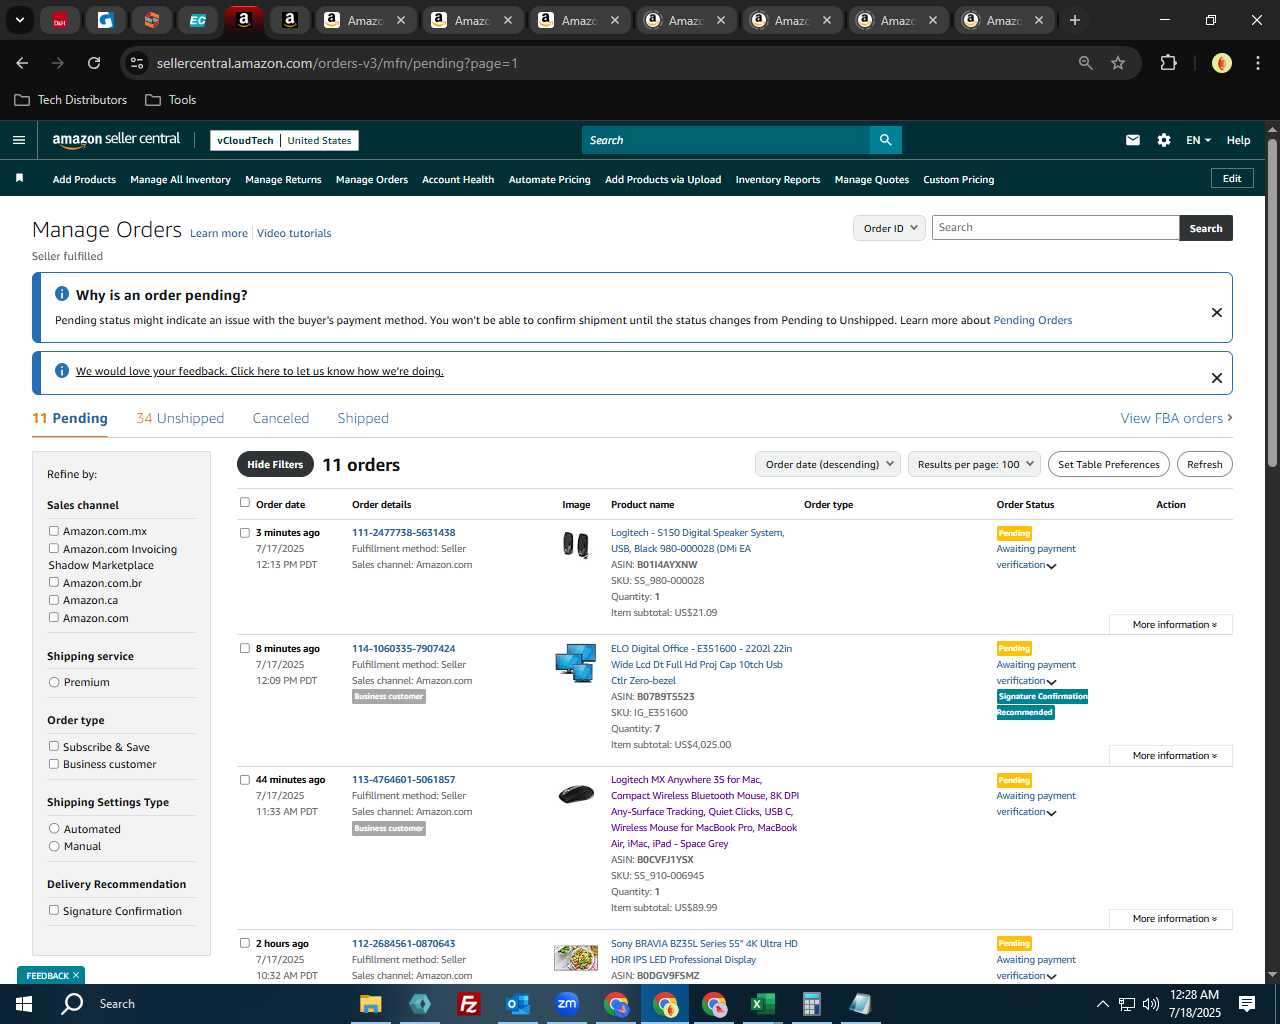Open Automate Pricing menu item

[x=549, y=179]
